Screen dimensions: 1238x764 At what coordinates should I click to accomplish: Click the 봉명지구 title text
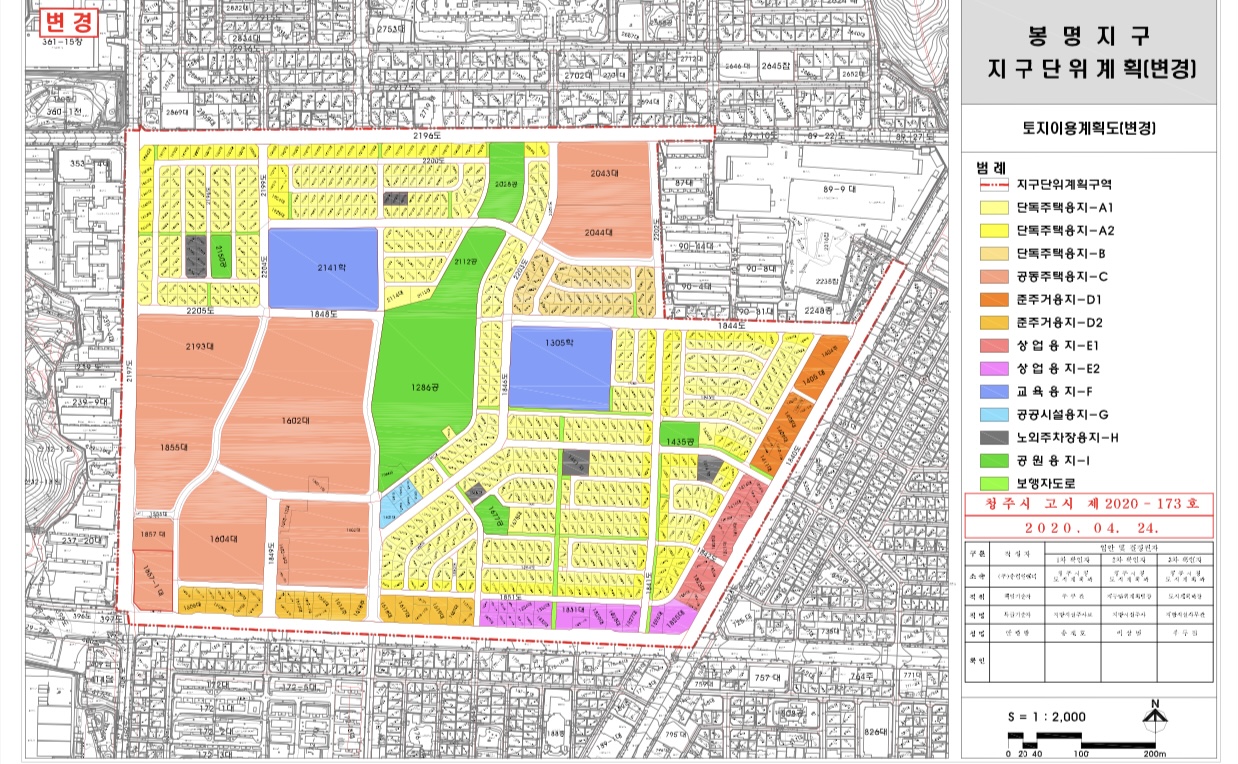tap(1089, 36)
